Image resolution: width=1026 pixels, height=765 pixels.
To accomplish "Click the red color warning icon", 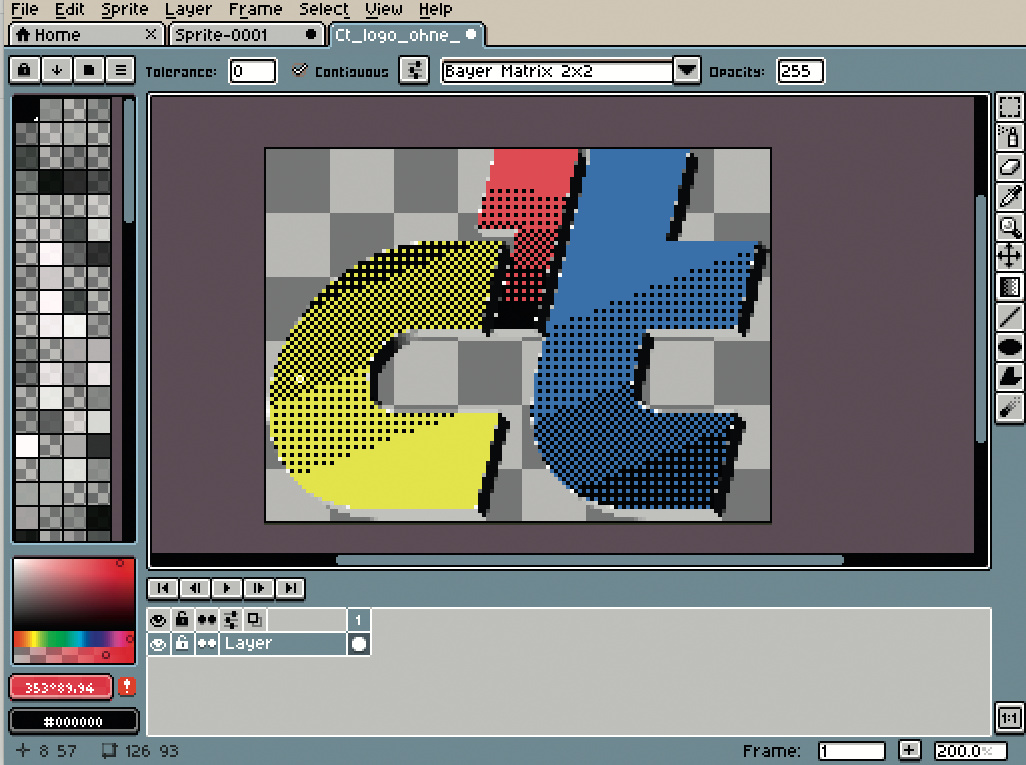I will pos(127,686).
